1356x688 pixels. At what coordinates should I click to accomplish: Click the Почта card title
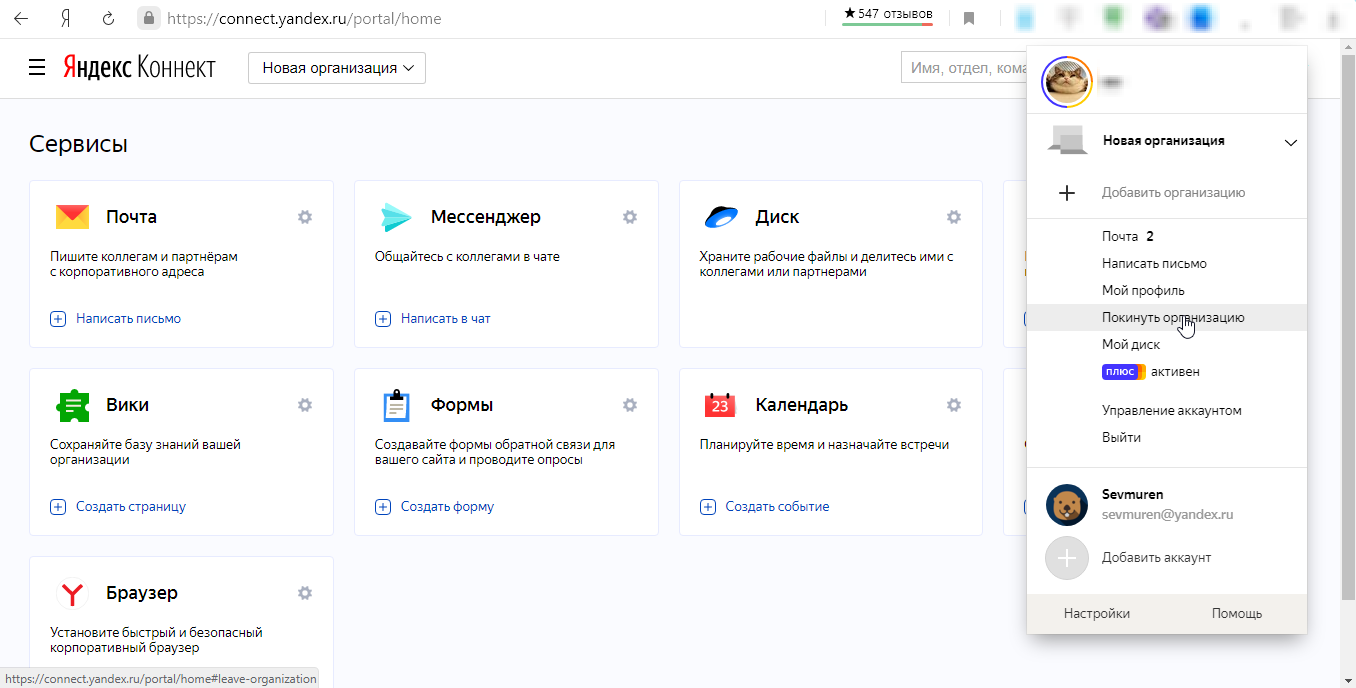point(131,217)
